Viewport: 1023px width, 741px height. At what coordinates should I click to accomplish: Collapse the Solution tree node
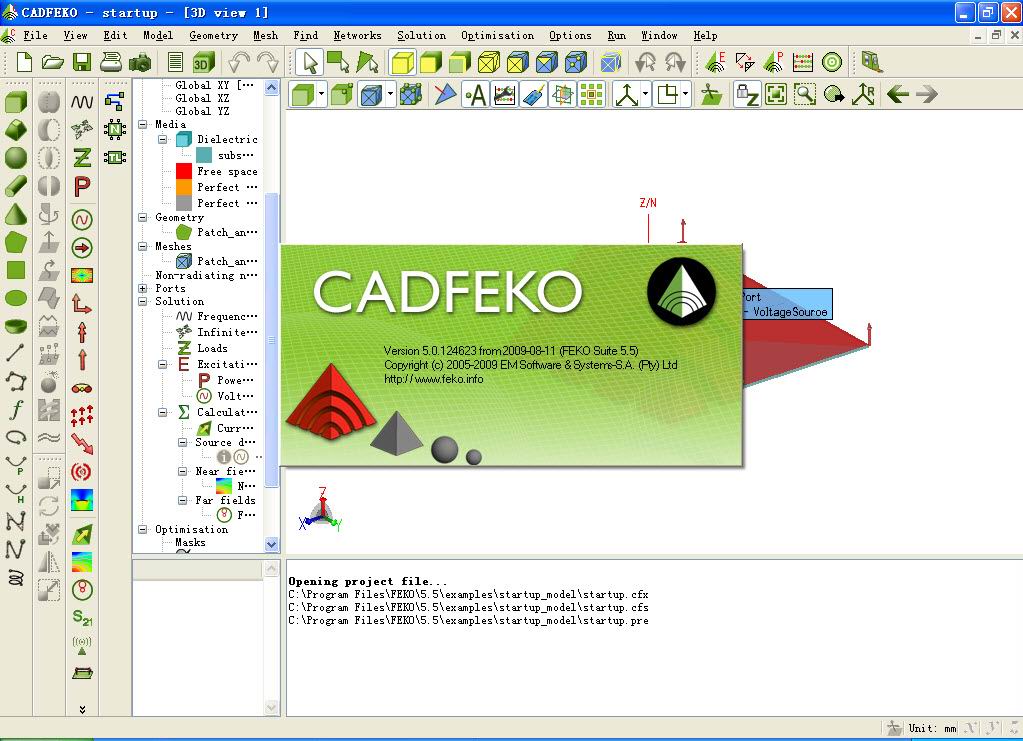click(143, 301)
